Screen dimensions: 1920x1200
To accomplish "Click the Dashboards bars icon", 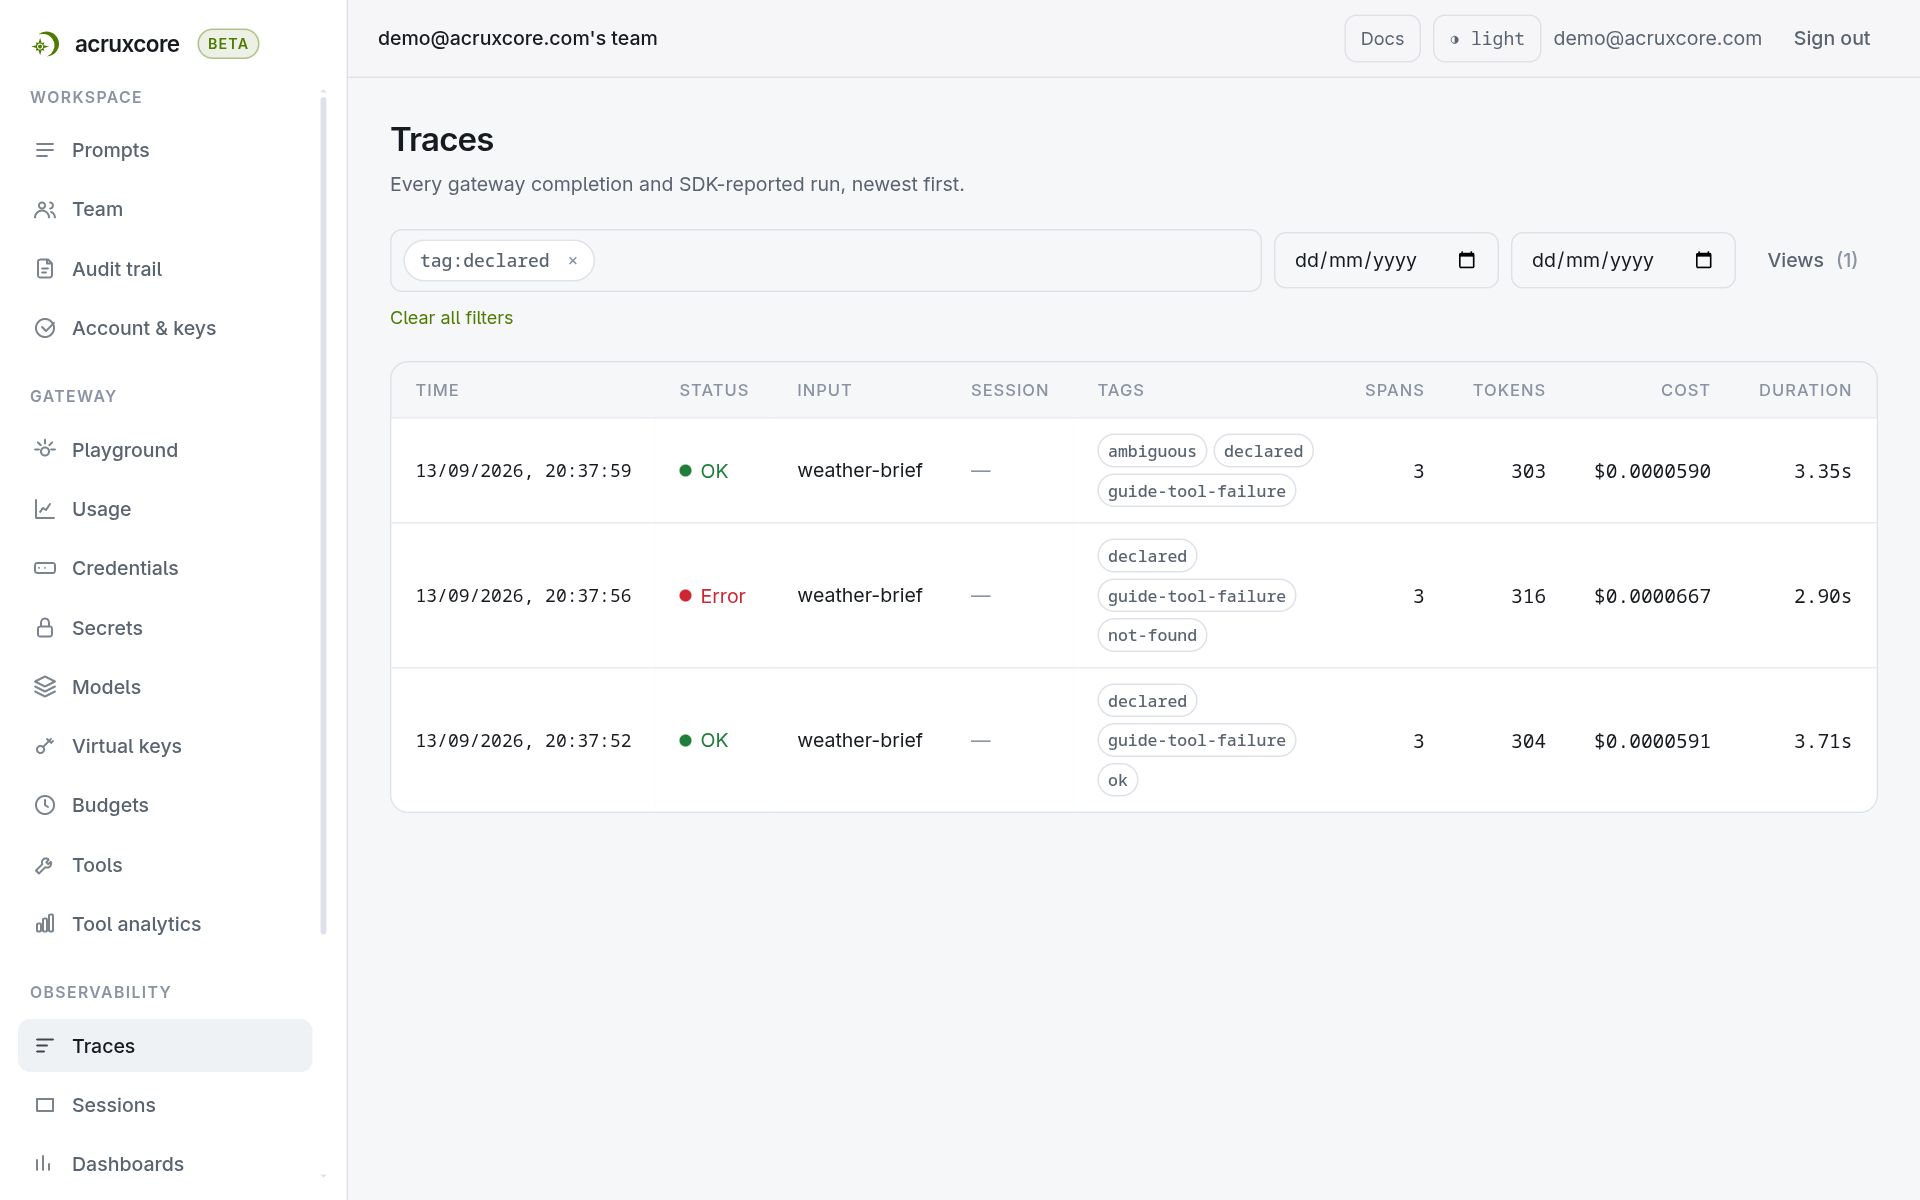I will (x=45, y=1164).
